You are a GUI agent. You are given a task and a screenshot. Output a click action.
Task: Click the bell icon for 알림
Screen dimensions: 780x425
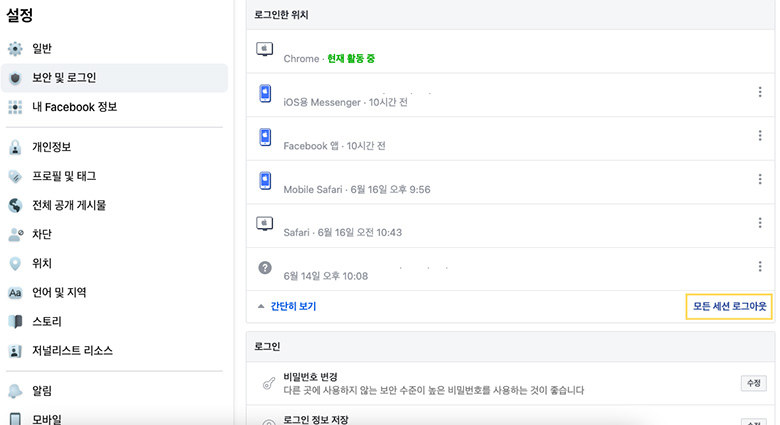coord(15,391)
